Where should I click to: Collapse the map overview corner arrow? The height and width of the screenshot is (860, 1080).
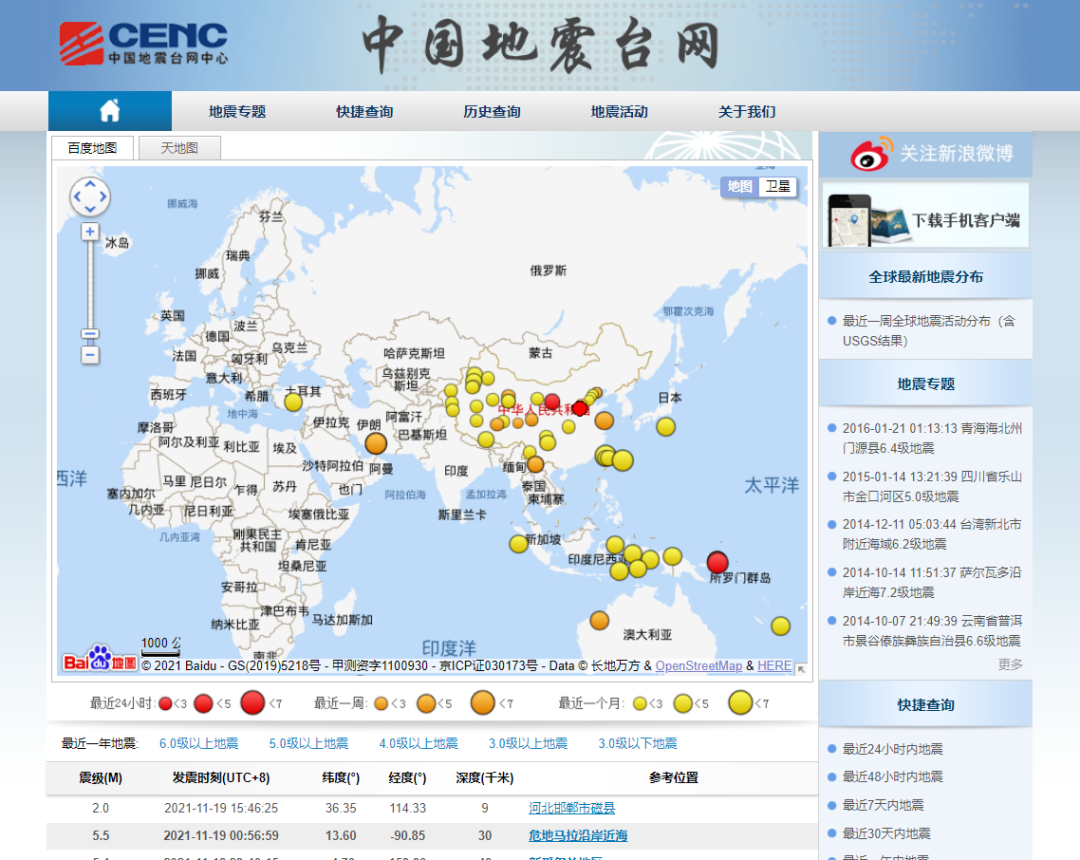coord(801,669)
